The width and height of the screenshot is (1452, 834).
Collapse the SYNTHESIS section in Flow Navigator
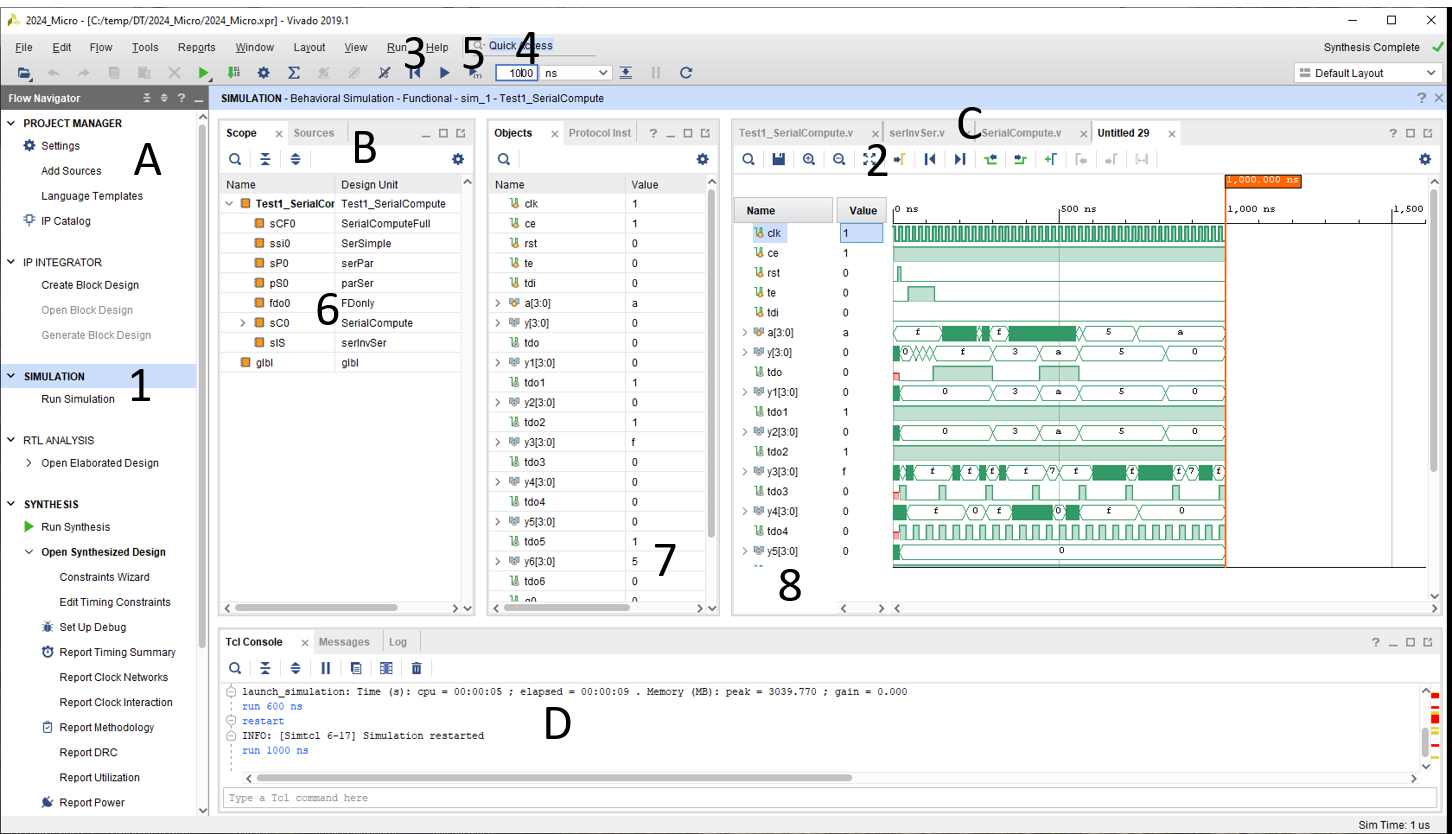click(x=12, y=504)
